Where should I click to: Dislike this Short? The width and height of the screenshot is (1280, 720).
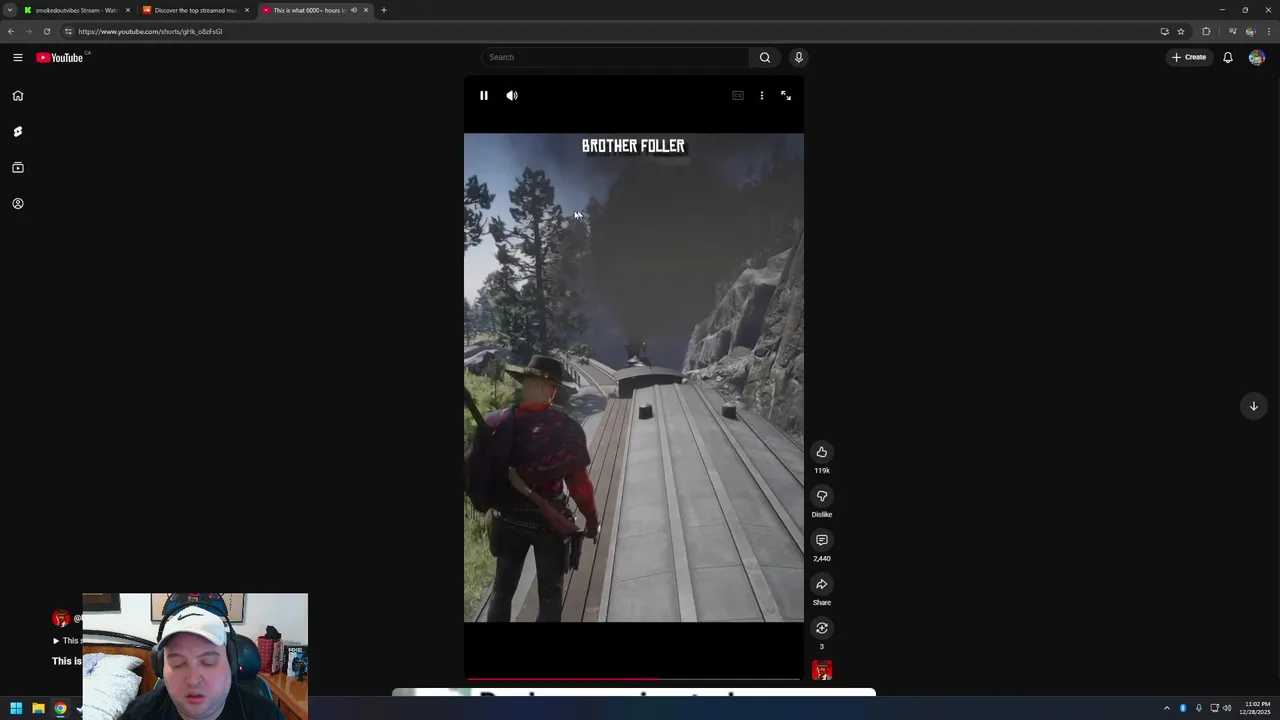click(x=822, y=496)
